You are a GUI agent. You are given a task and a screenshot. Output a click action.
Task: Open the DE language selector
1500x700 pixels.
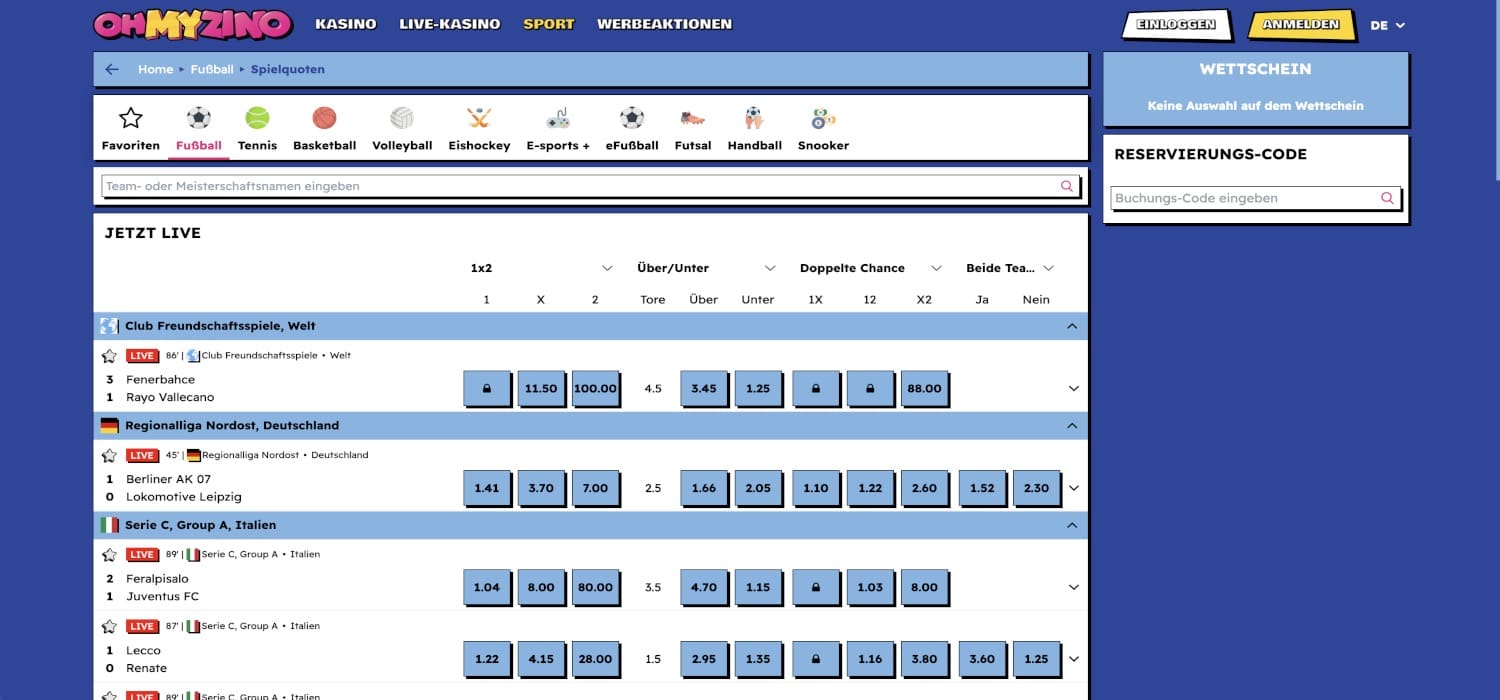coord(1388,26)
